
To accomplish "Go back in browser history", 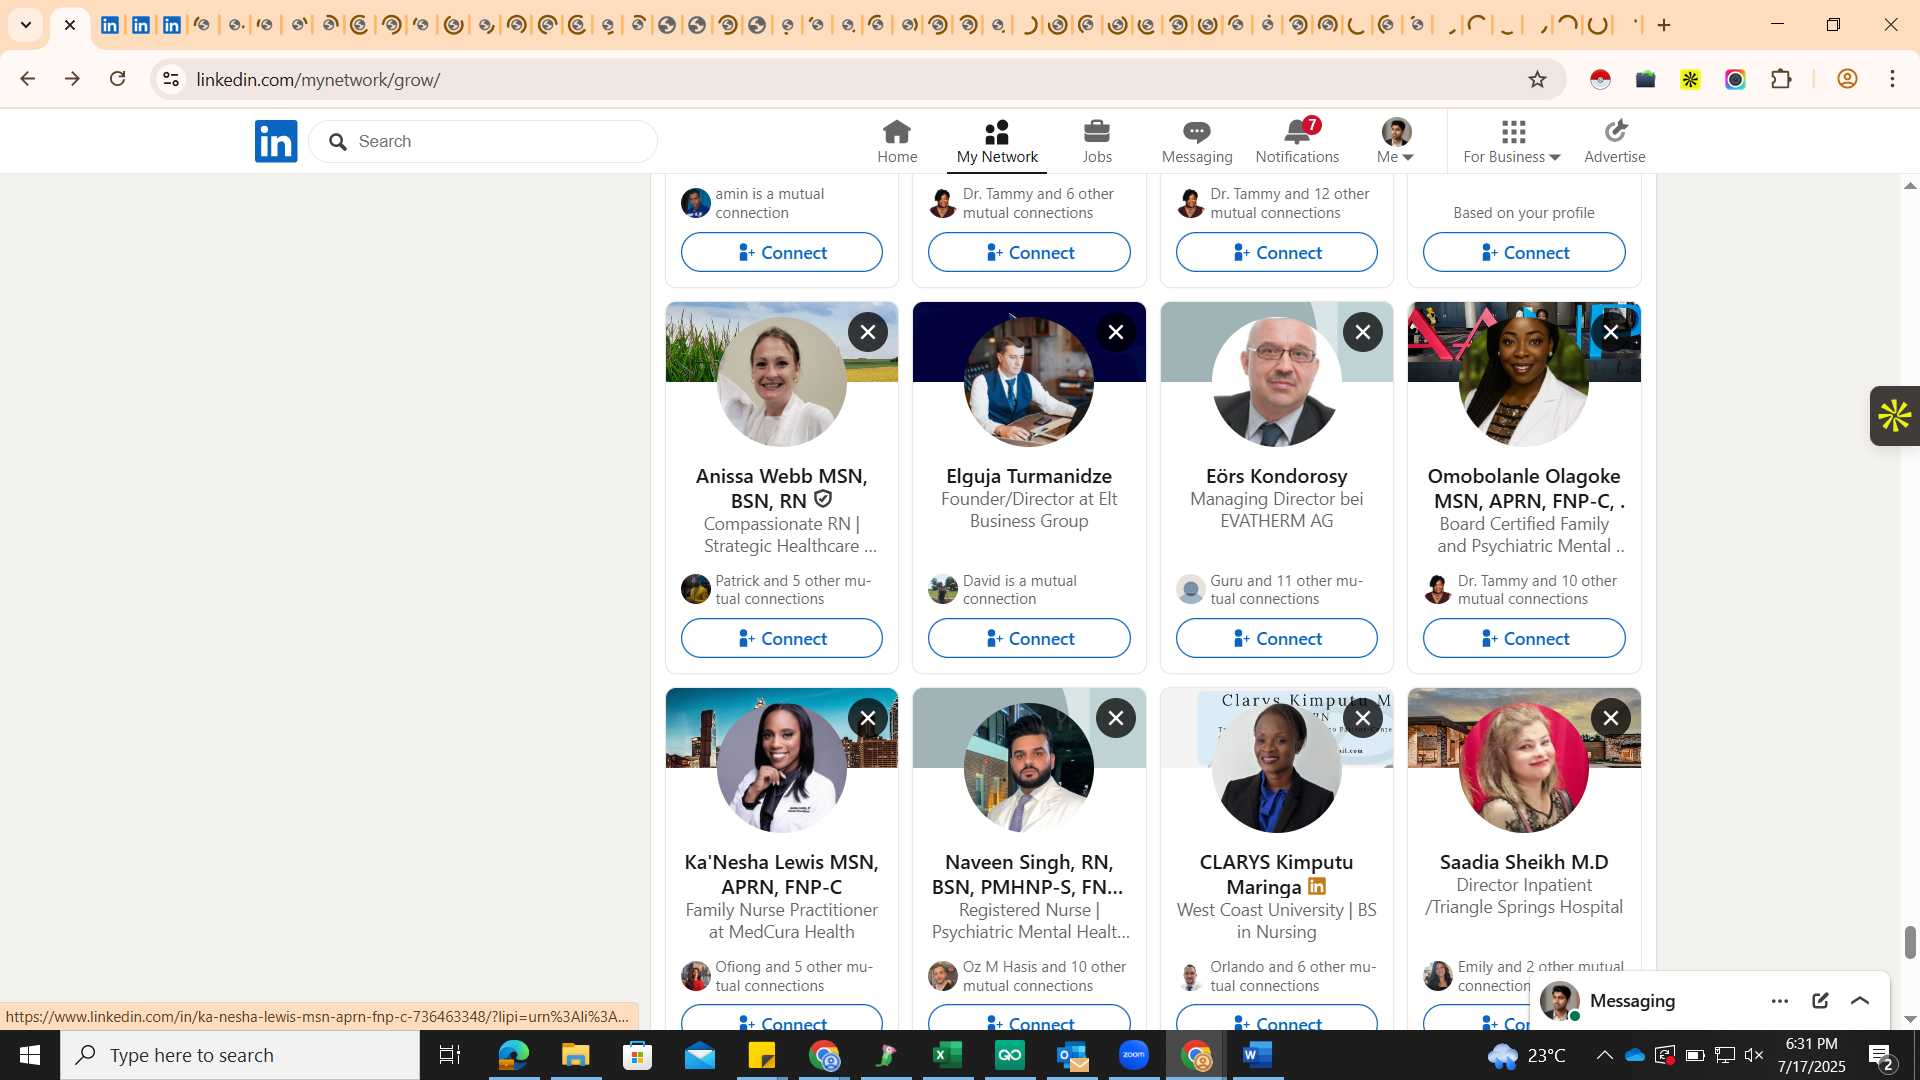I will [x=27, y=79].
